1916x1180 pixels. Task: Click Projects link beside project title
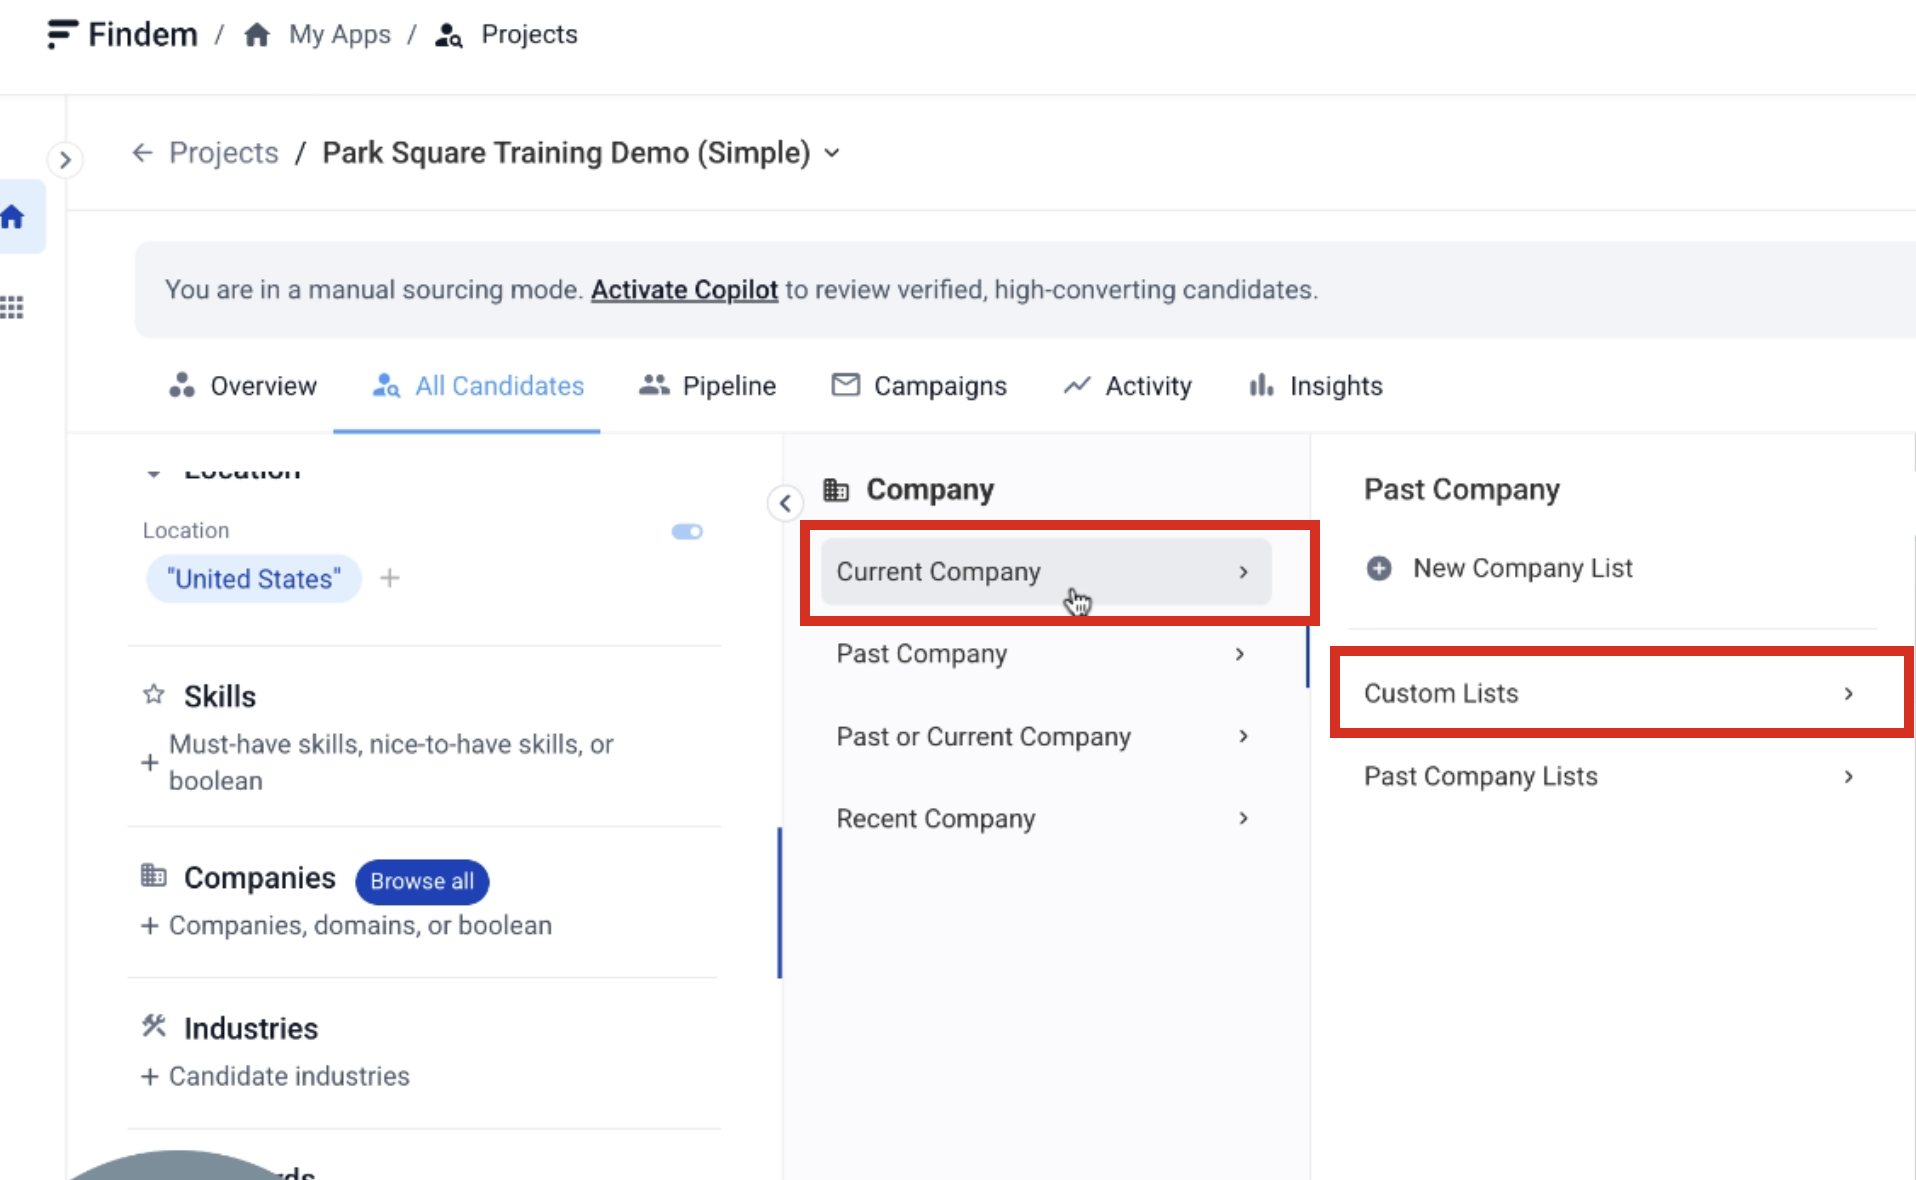tap(223, 152)
